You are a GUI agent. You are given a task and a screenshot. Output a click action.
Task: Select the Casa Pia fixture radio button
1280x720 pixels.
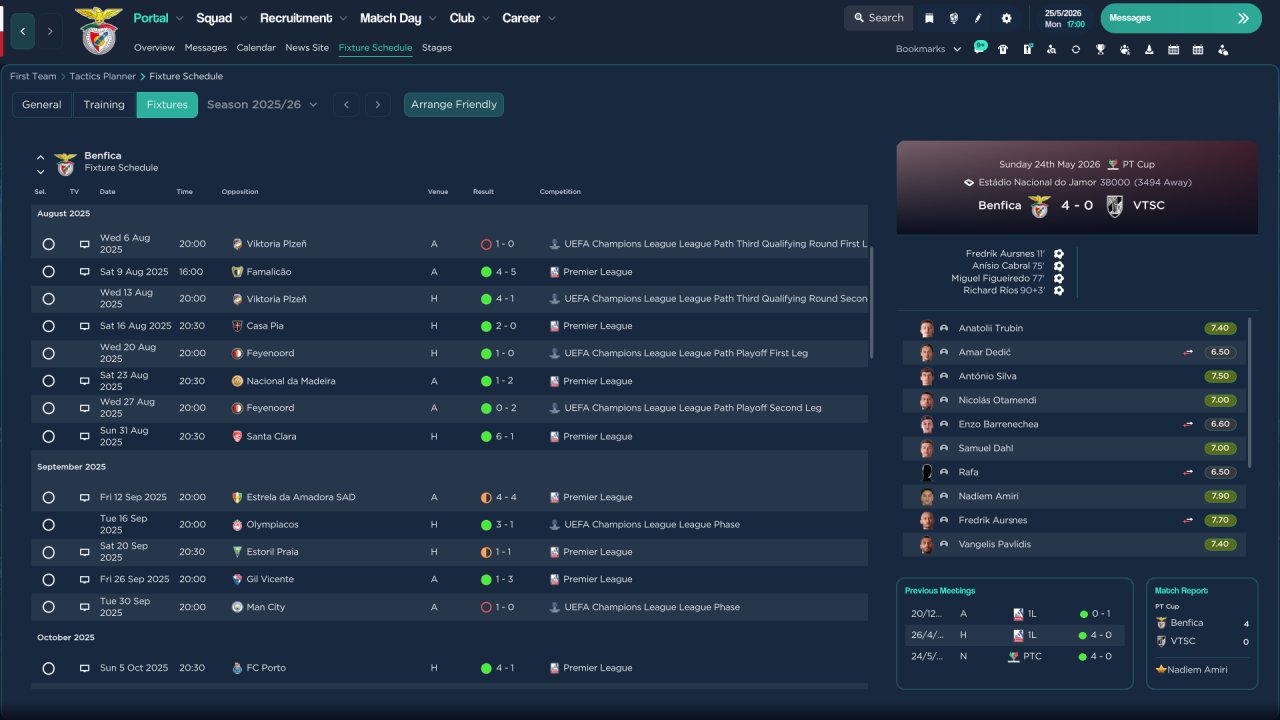48,326
